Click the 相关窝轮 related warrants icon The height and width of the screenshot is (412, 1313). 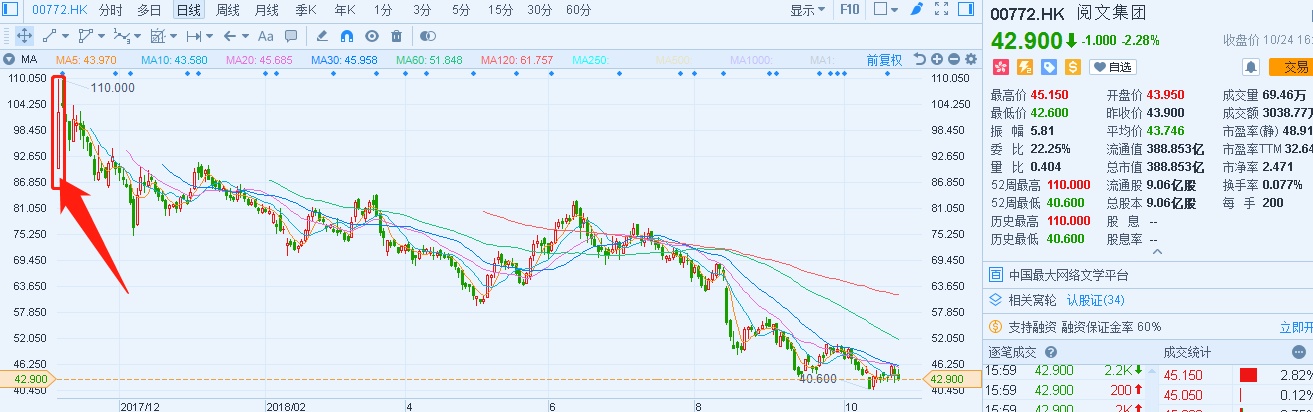point(996,300)
